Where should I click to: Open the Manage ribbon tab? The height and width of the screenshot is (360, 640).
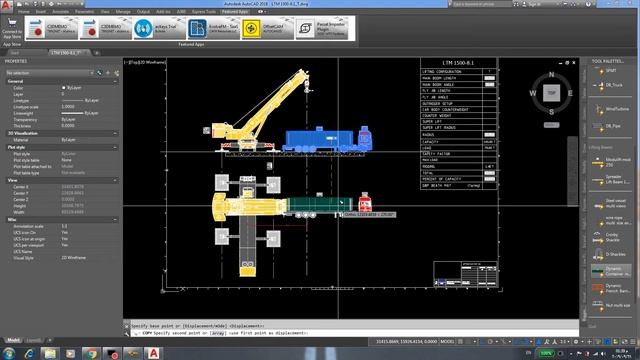pyautogui.click(x=123, y=12)
